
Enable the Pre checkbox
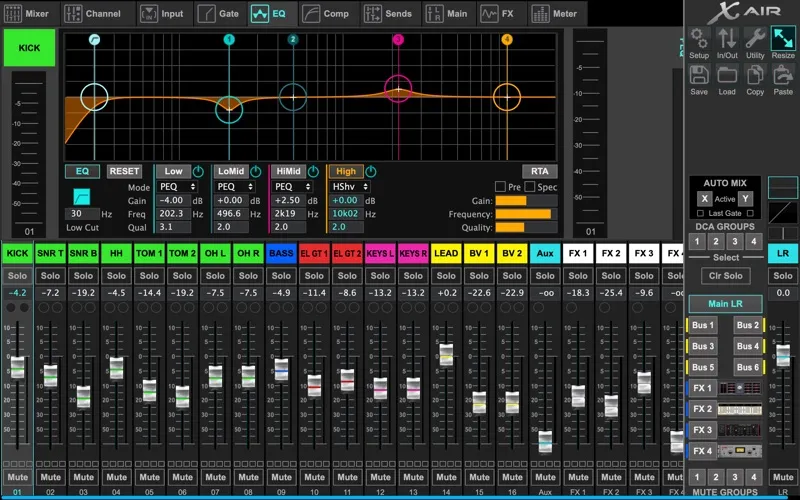501,187
